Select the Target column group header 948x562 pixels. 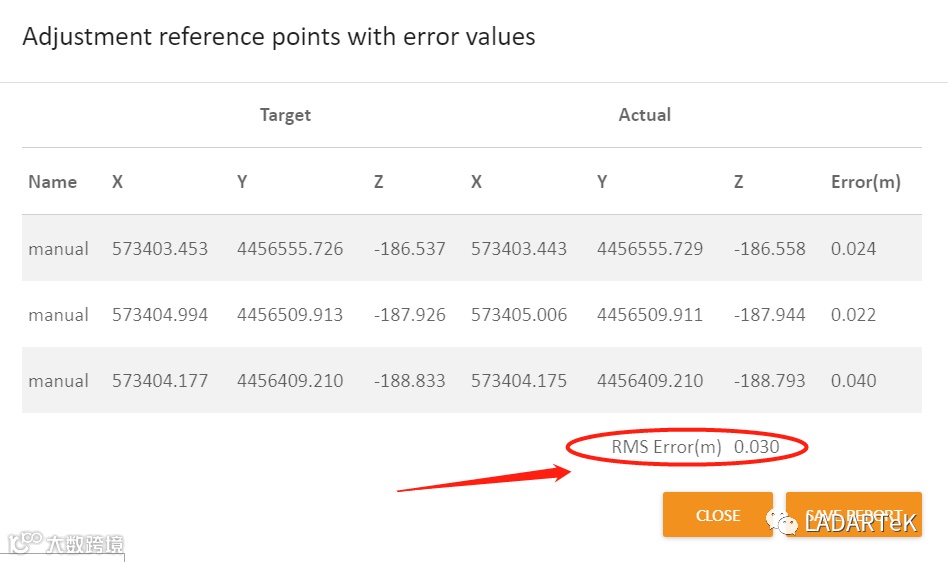click(x=285, y=115)
